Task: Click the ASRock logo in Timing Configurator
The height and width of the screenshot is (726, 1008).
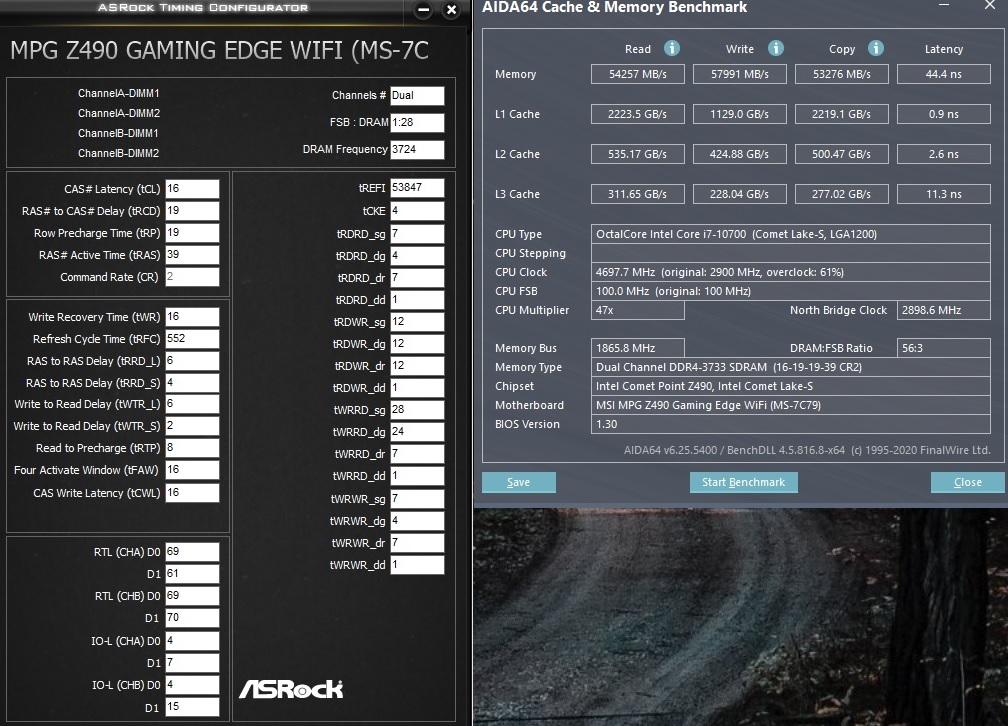Action: [291, 689]
